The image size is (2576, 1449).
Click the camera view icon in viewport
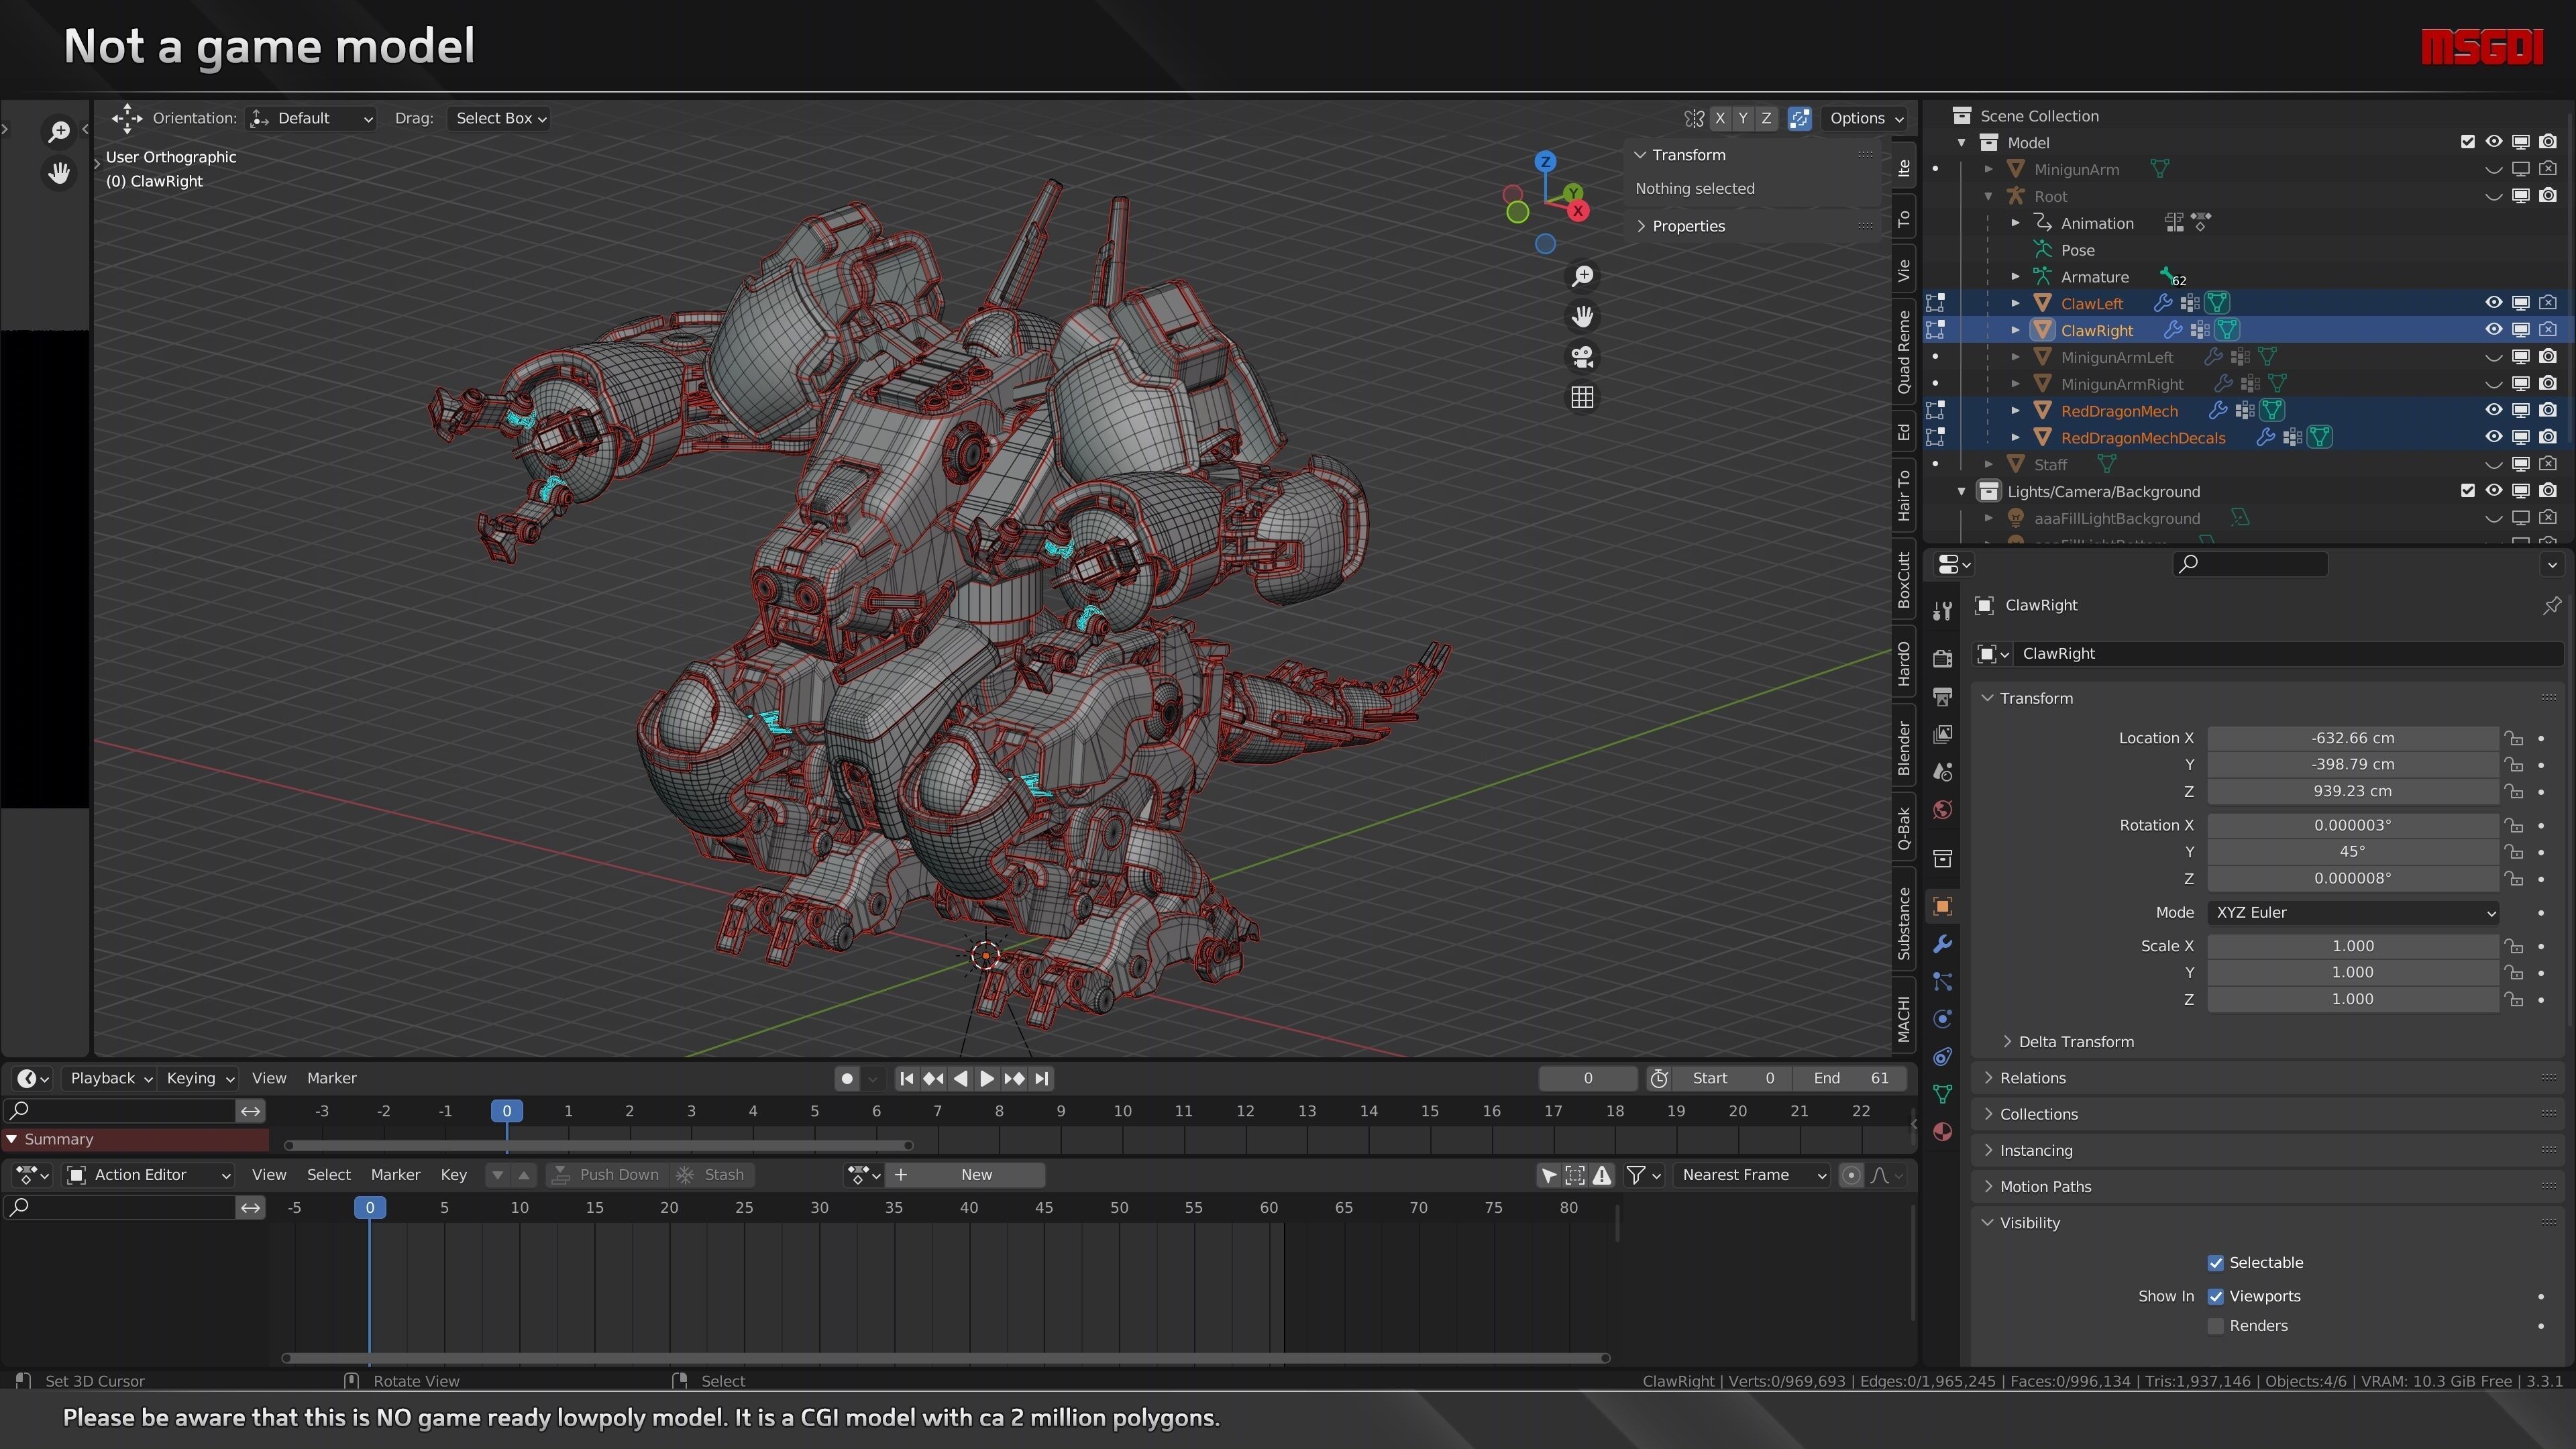click(x=1582, y=357)
